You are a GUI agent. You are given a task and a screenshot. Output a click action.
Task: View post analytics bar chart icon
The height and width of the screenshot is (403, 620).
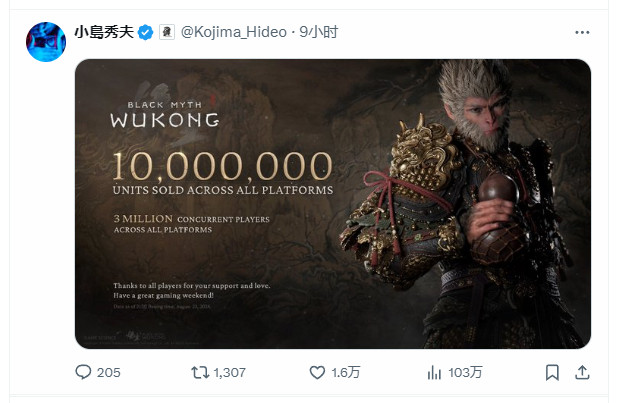click(434, 372)
